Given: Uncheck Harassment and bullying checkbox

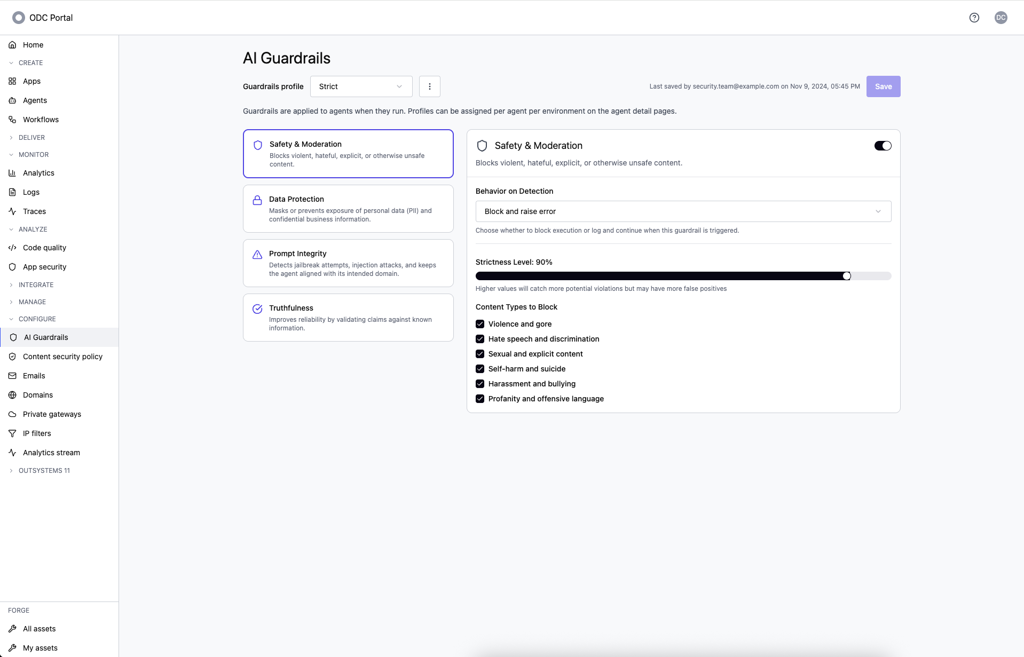Looking at the screenshot, I should pyautogui.click(x=480, y=384).
